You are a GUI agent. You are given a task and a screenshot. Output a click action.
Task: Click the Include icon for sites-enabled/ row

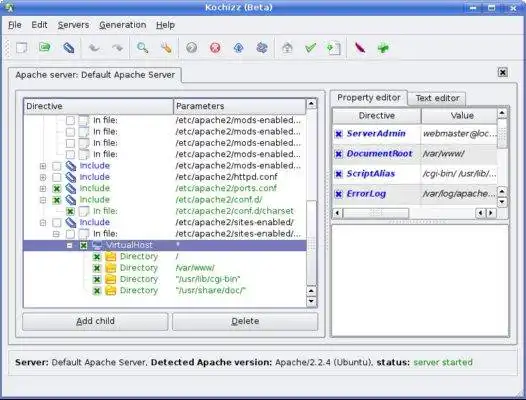point(70,222)
